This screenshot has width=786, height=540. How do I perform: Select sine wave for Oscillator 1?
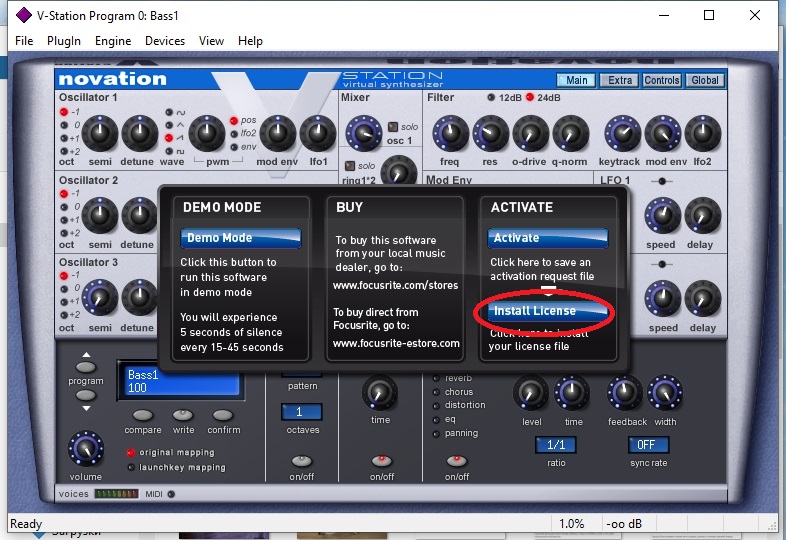169,112
